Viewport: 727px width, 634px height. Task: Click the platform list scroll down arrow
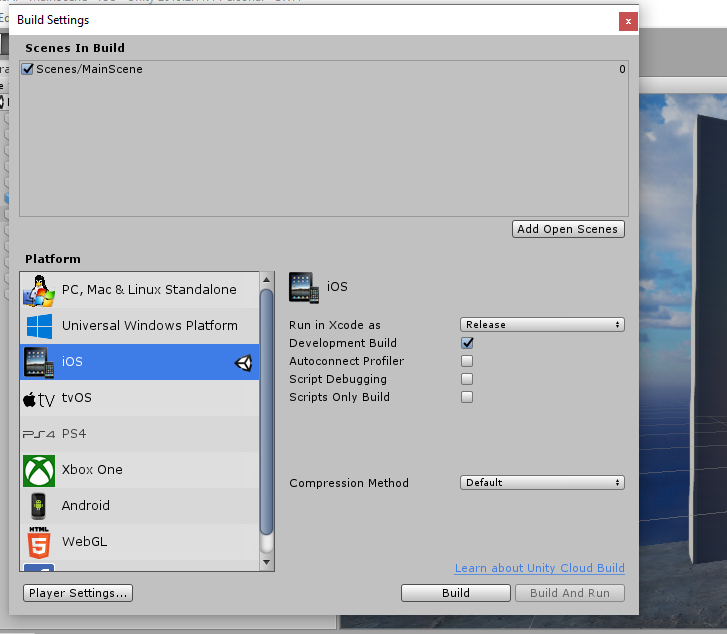point(266,562)
